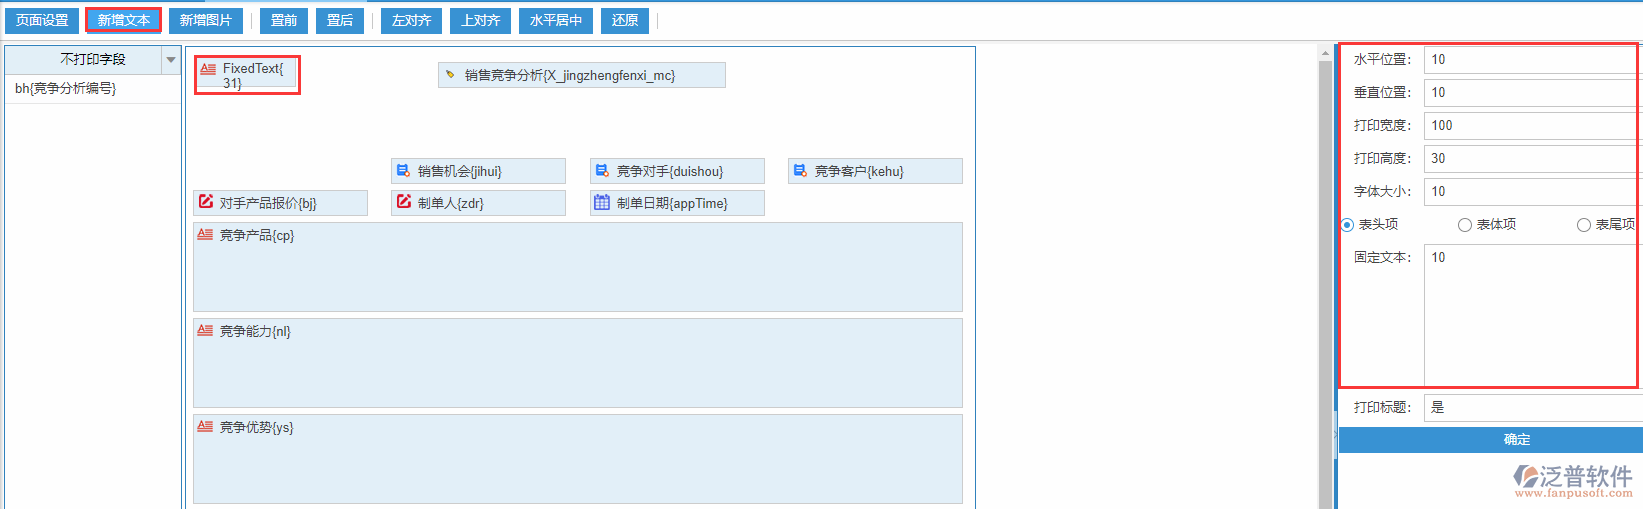Click 新增图片 in the toolbar
1643x509 pixels.
pos(206,20)
